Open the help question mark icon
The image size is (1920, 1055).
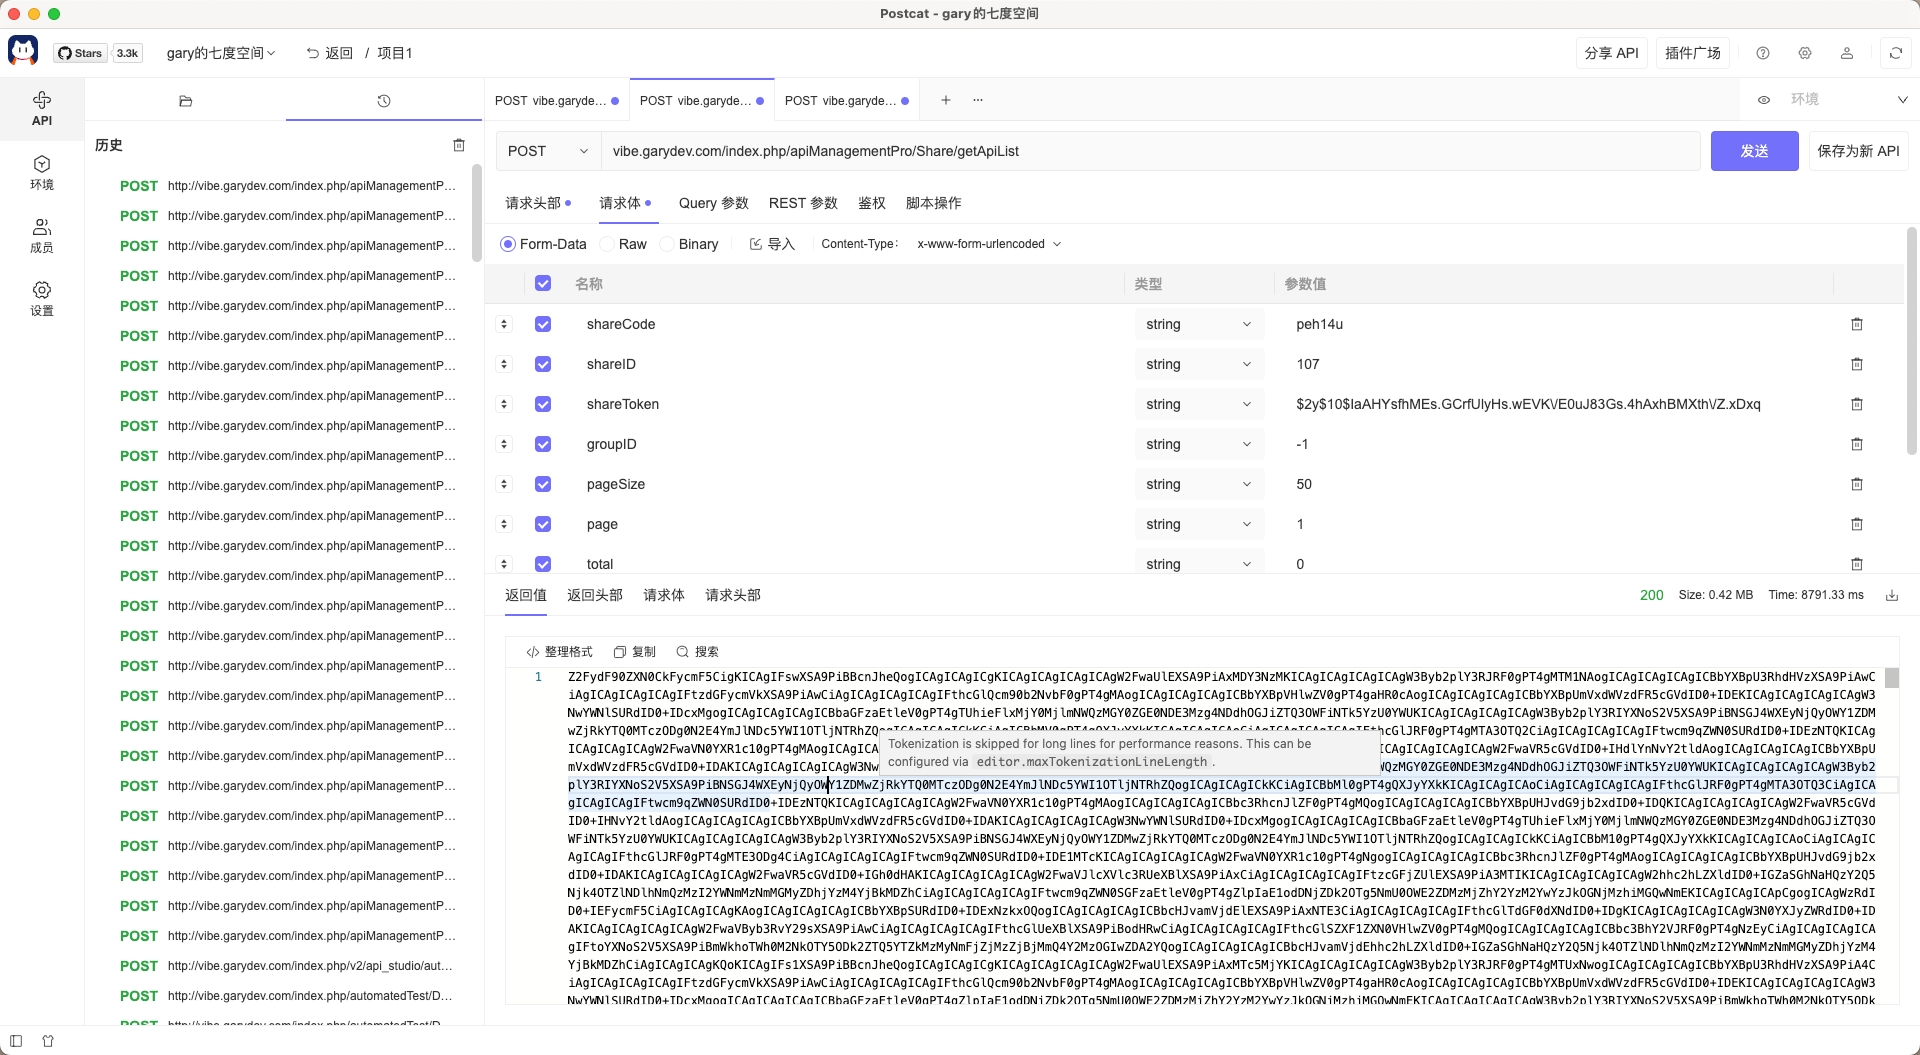(x=1763, y=53)
